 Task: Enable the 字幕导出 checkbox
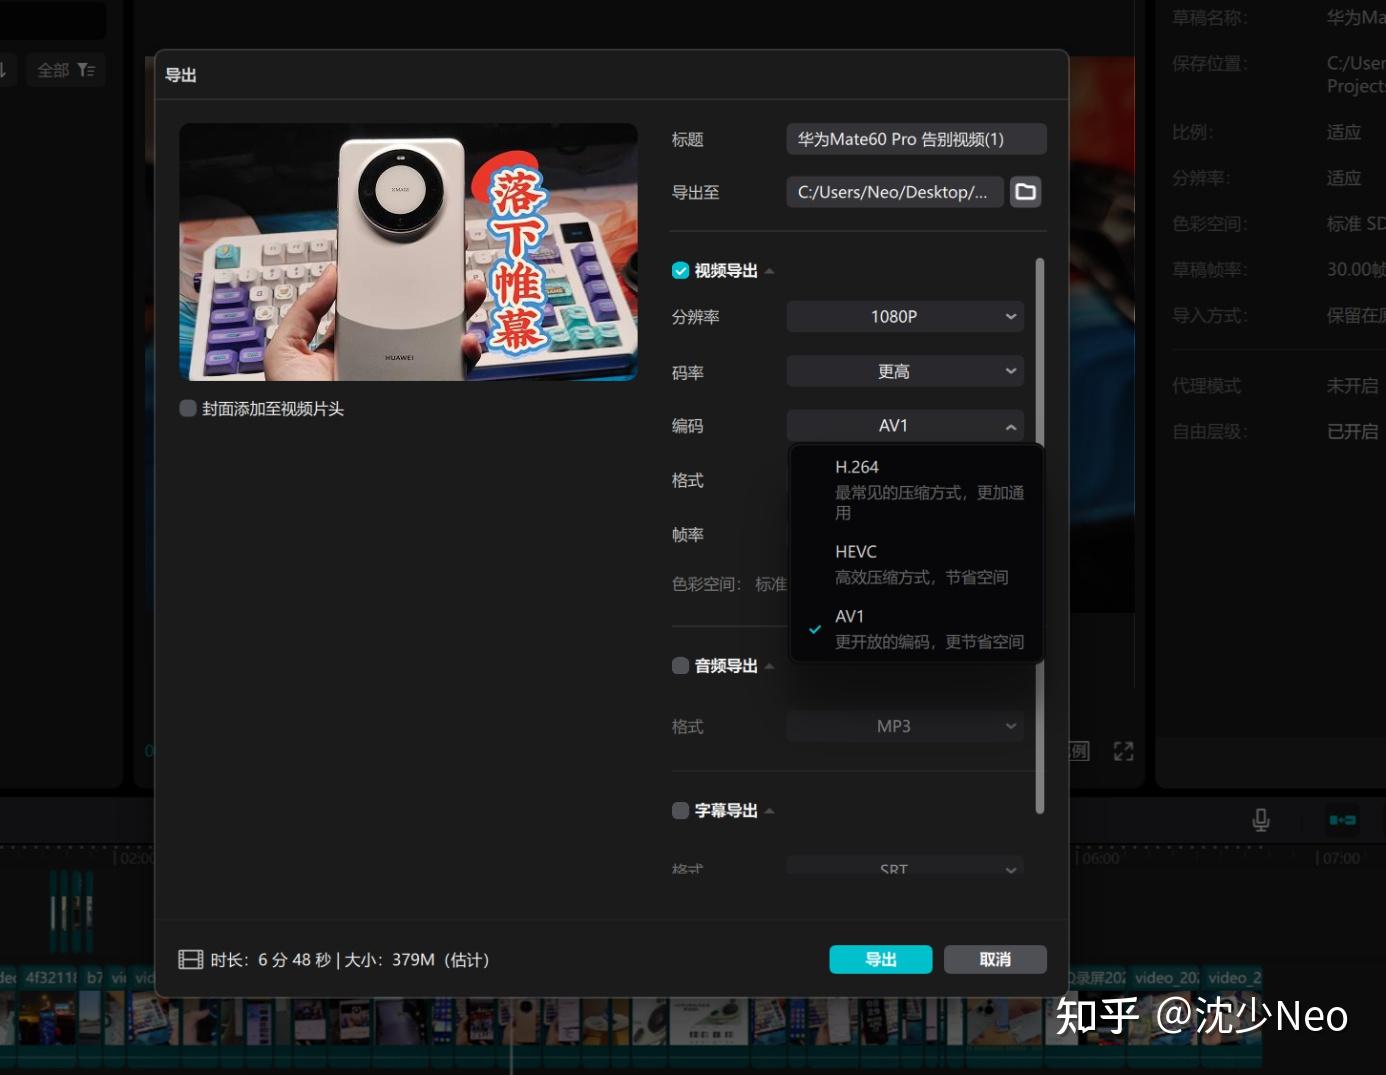coord(680,811)
